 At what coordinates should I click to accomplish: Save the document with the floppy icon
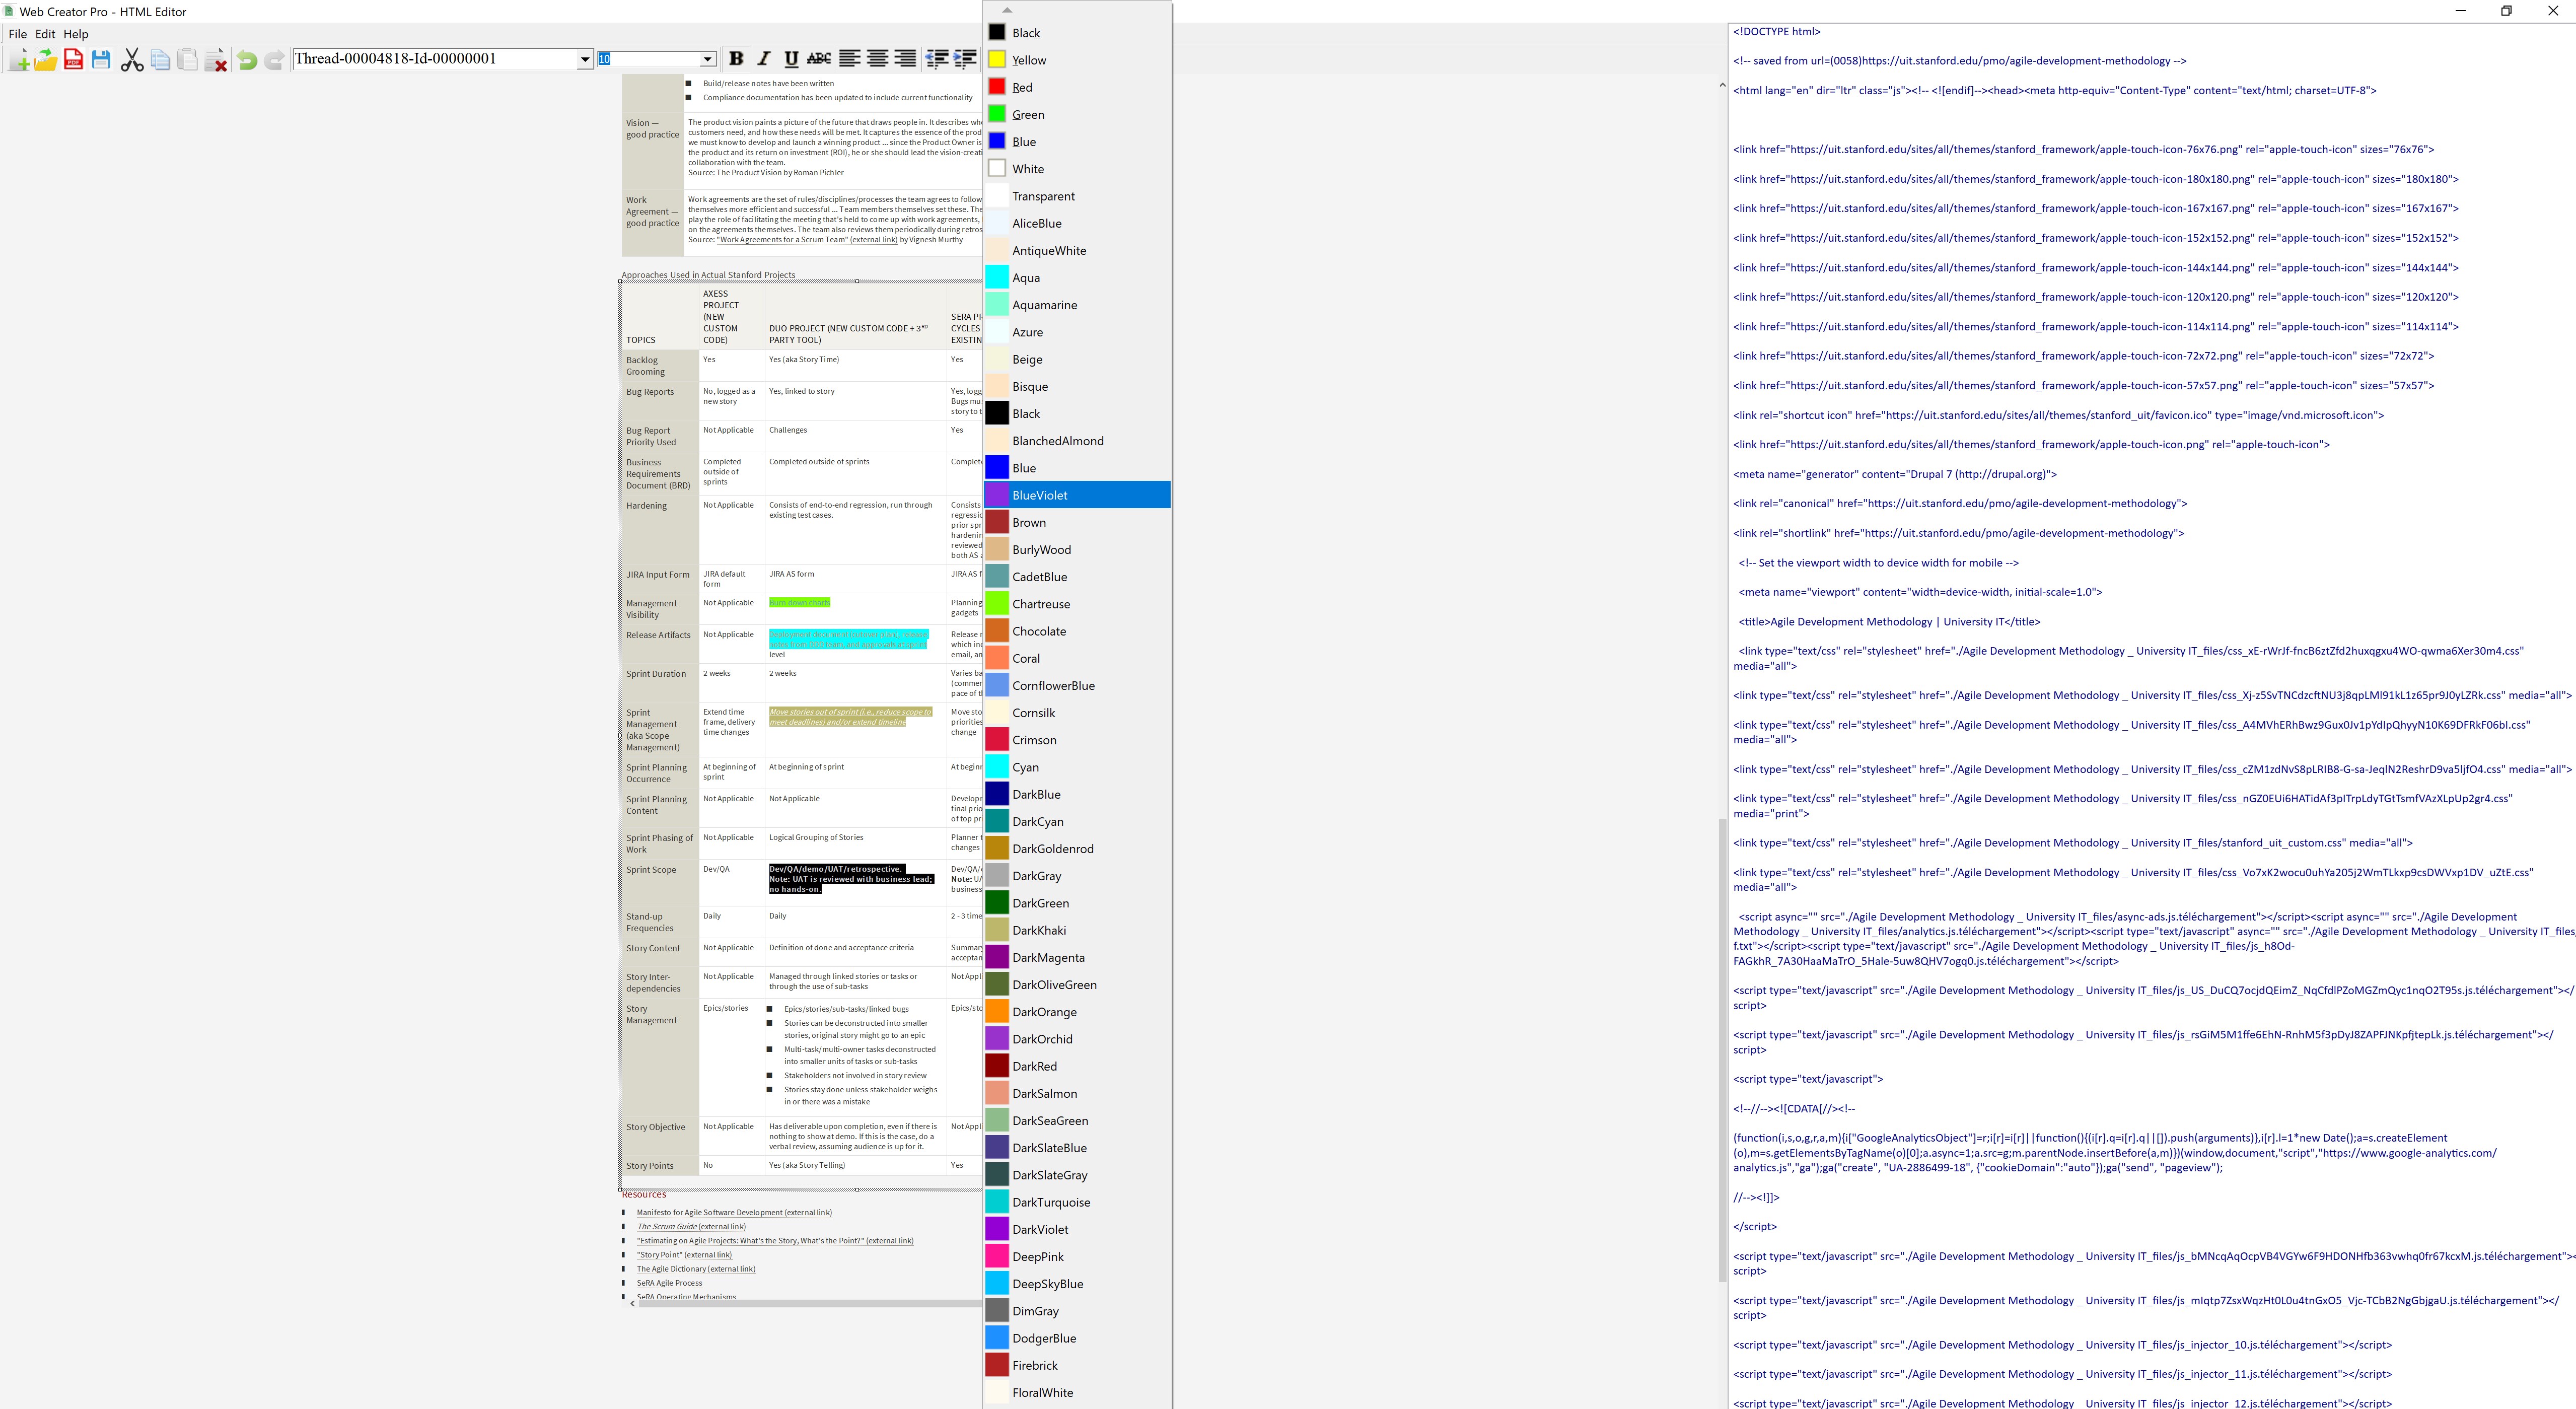[101, 60]
